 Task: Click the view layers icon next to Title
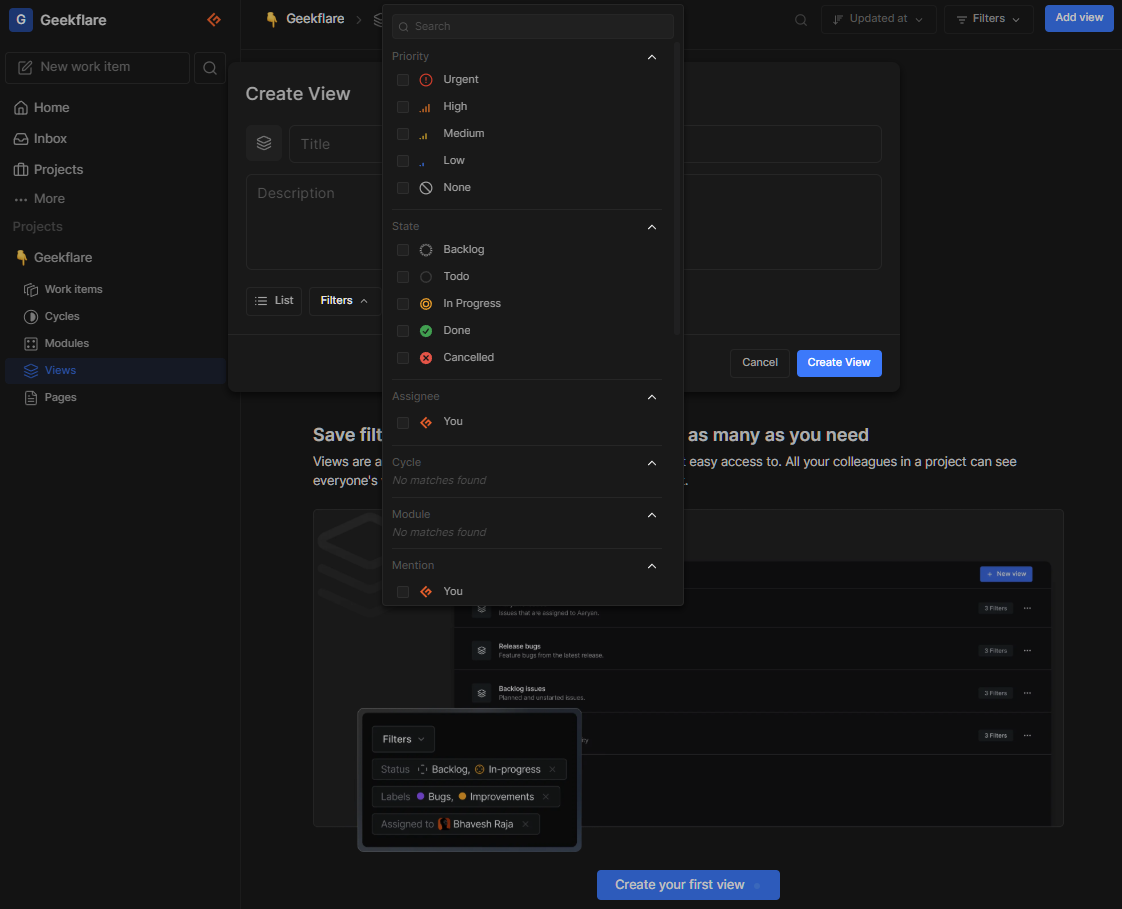tap(264, 143)
